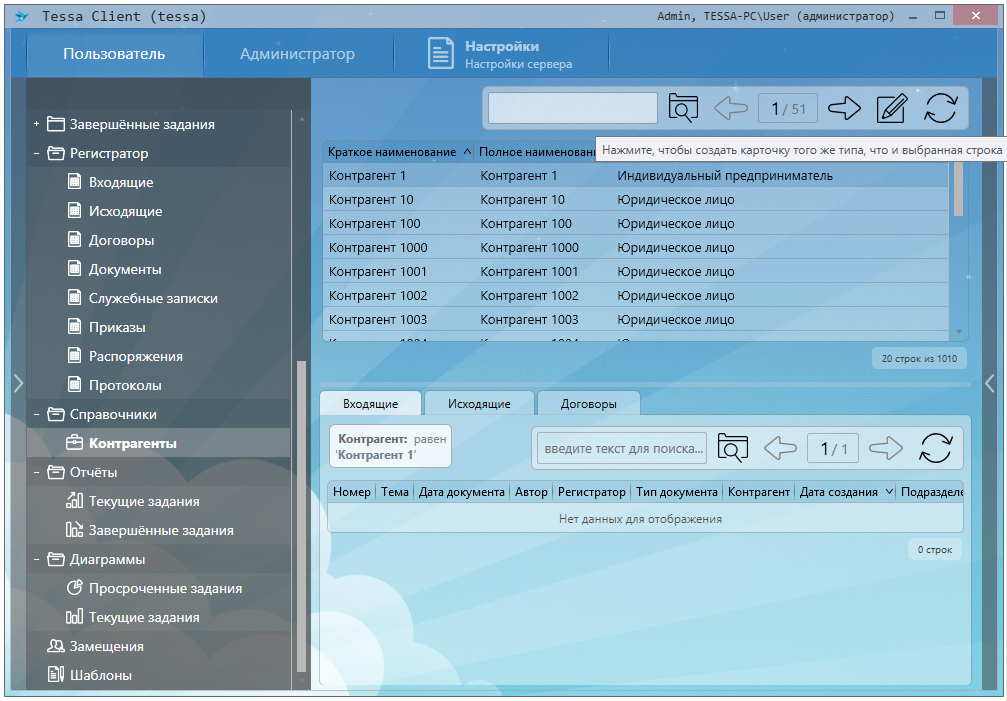This screenshot has width=1007, height=701.
Task: Select row Контрагент 10
Action: point(636,200)
